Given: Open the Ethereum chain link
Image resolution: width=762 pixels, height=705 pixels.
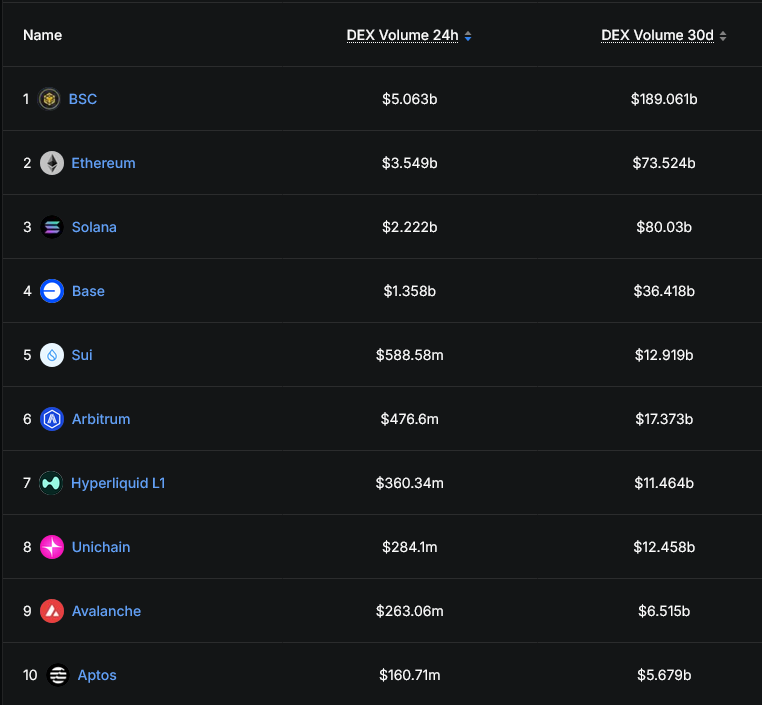Looking at the screenshot, I should coord(104,163).
